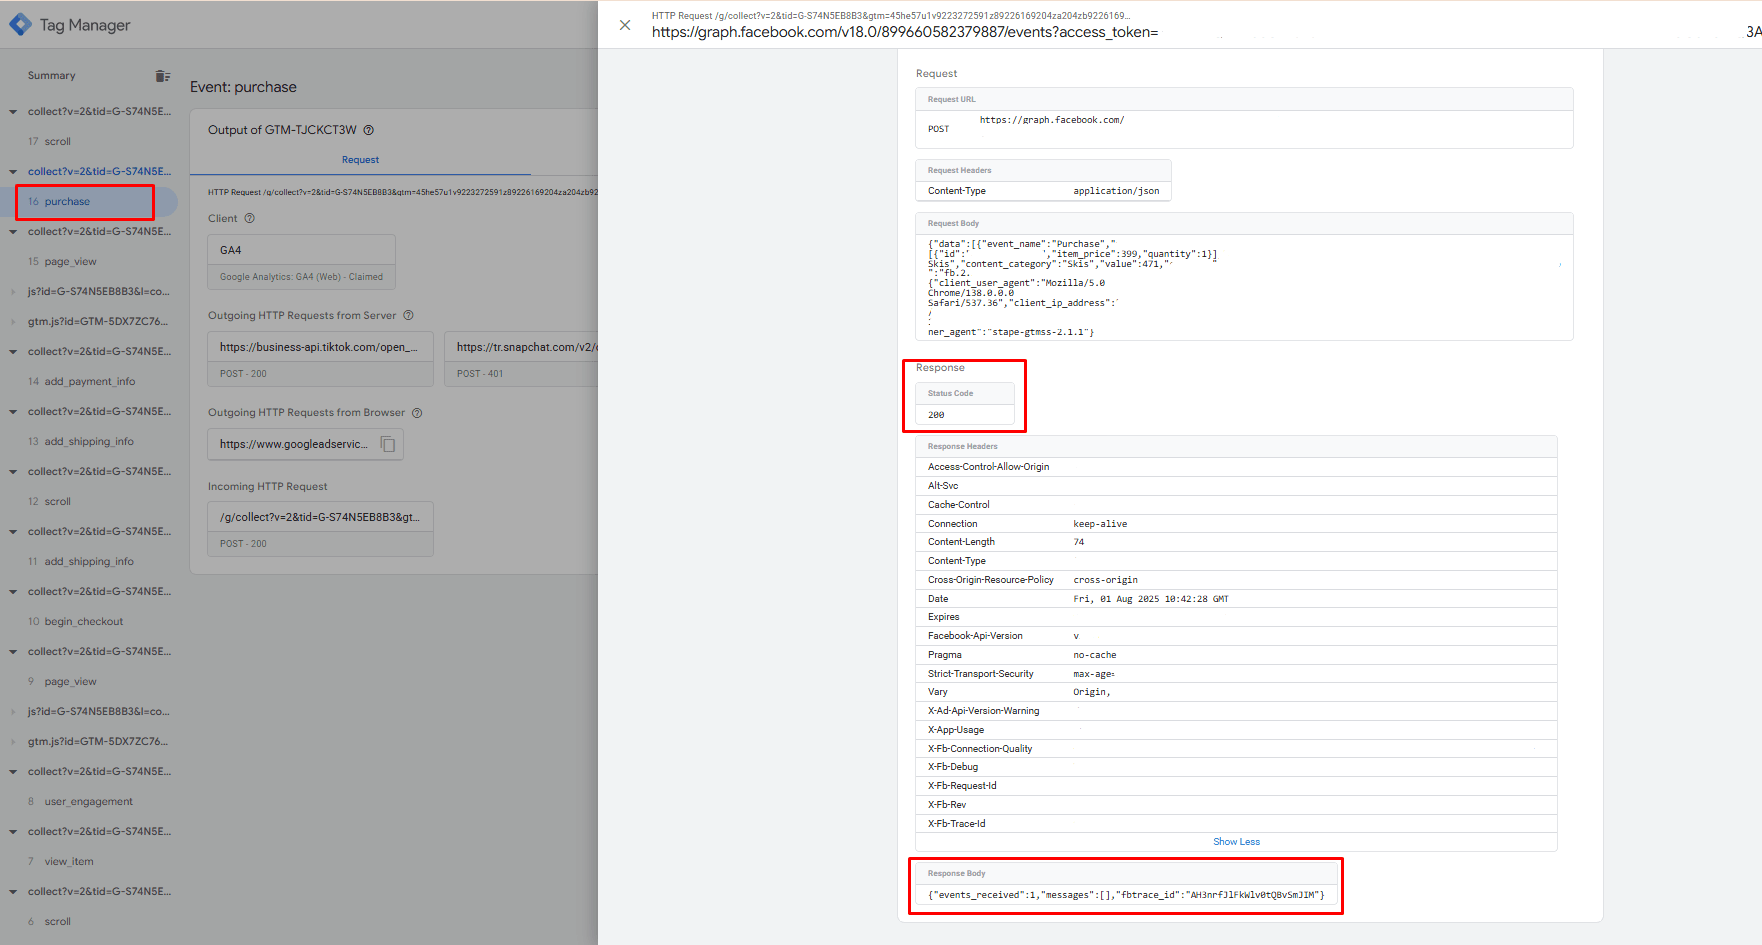Open the googleadservices browser request card
The width and height of the screenshot is (1762, 945).
point(305,444)
